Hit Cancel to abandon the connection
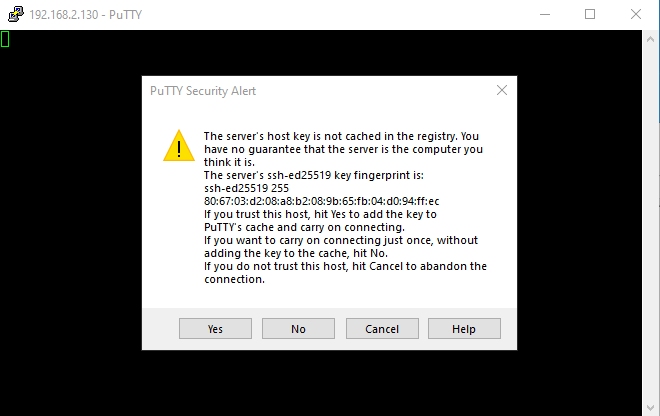 click(x=382, y=328)
